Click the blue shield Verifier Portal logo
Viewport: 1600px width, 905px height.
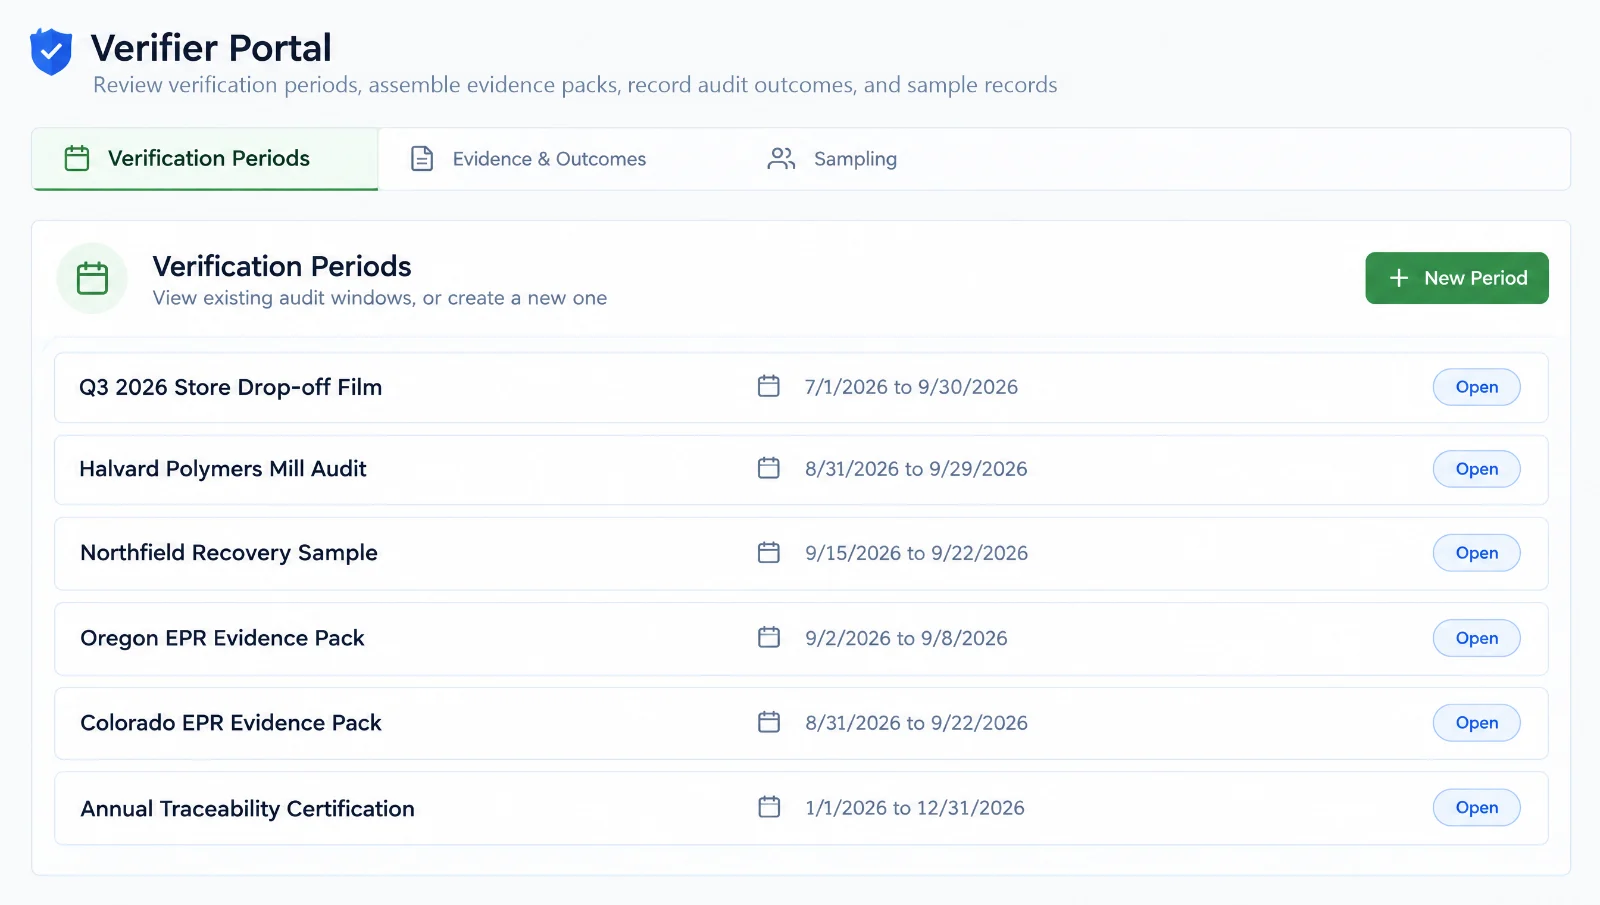51,52
